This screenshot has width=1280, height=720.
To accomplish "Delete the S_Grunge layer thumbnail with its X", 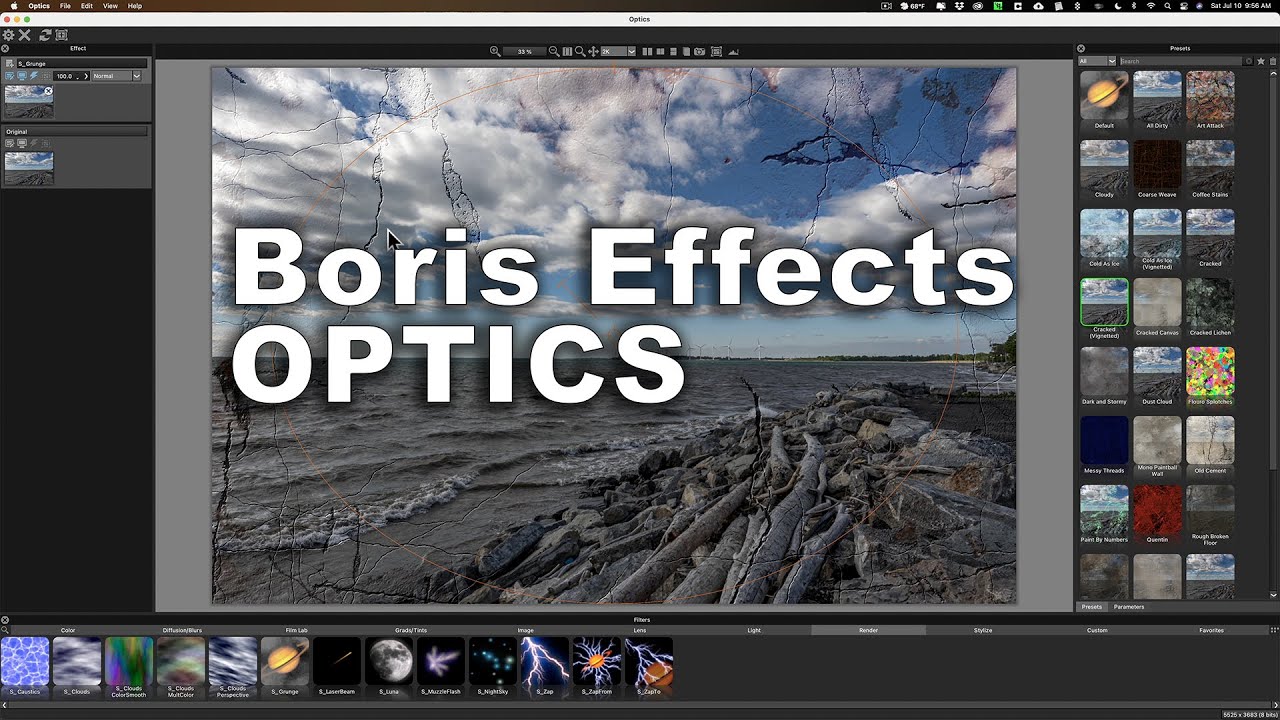I will point(48,91).
